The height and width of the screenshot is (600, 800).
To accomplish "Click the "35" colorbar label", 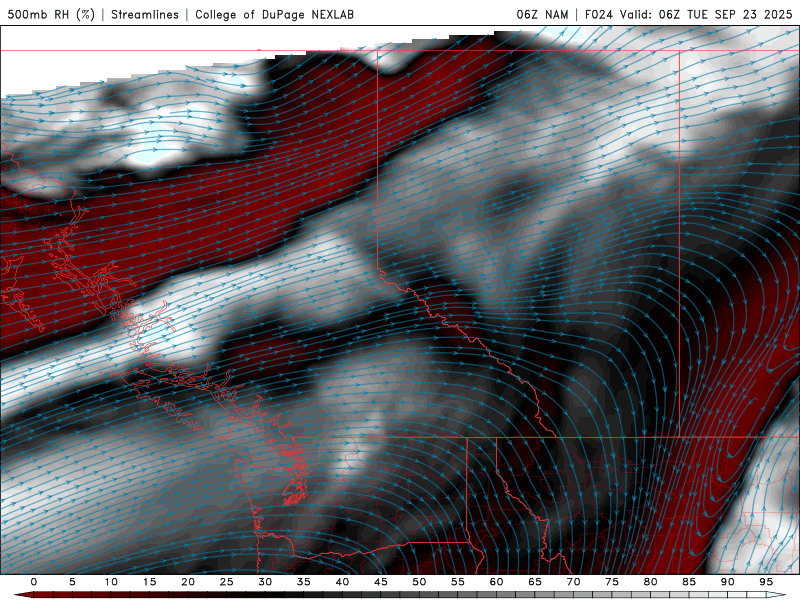I will pyautogui.click(x=304, y=582).
